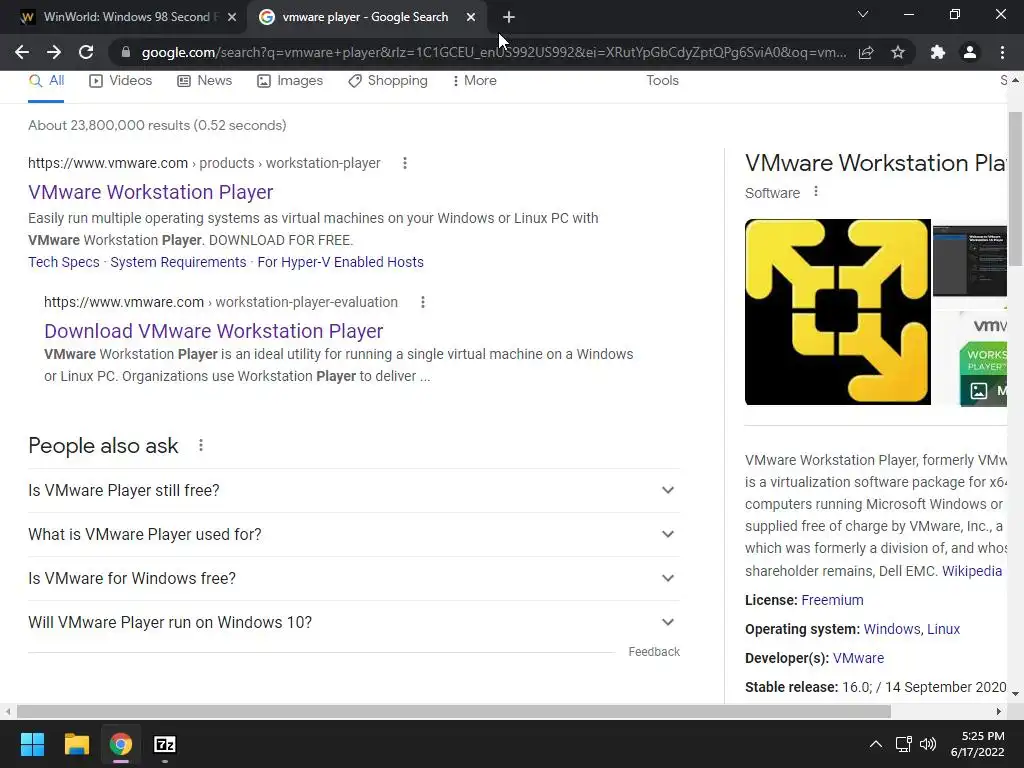Image resolution: width=1024 pixels, height=768 pixels.
Task: Click the address bar URL field
Action: click(493, 52)
